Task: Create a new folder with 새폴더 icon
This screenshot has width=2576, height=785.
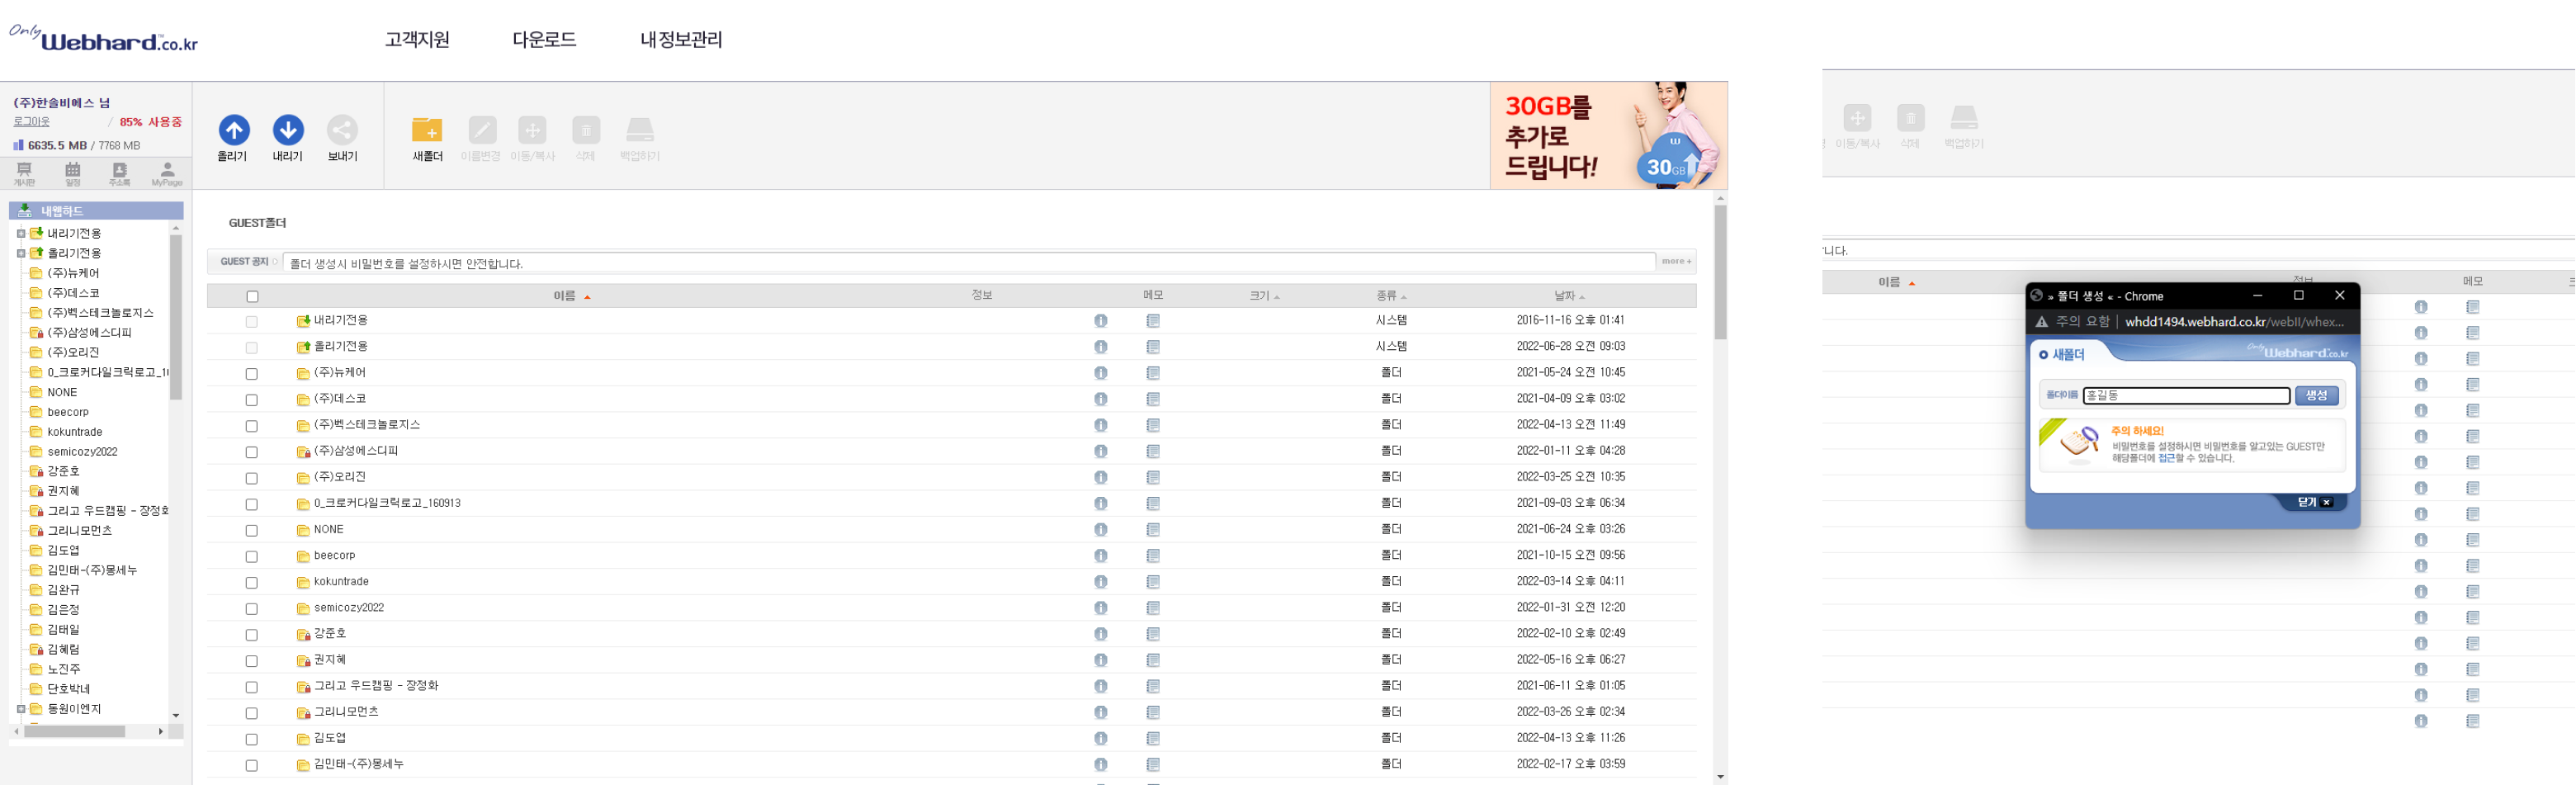Action: click(427, 130)
